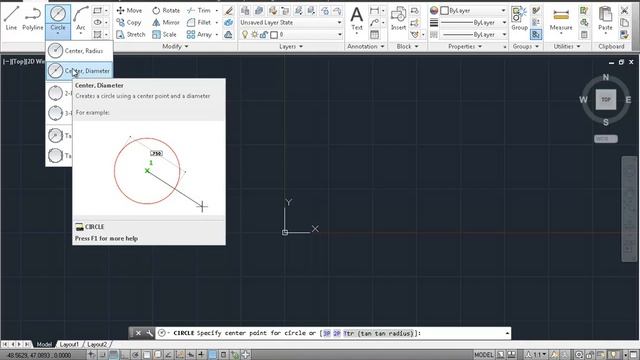Viewport: 640px width, 360px height.
Task: Click Ttr (tan tan radius) option
Action: click(x=378, y=333)
